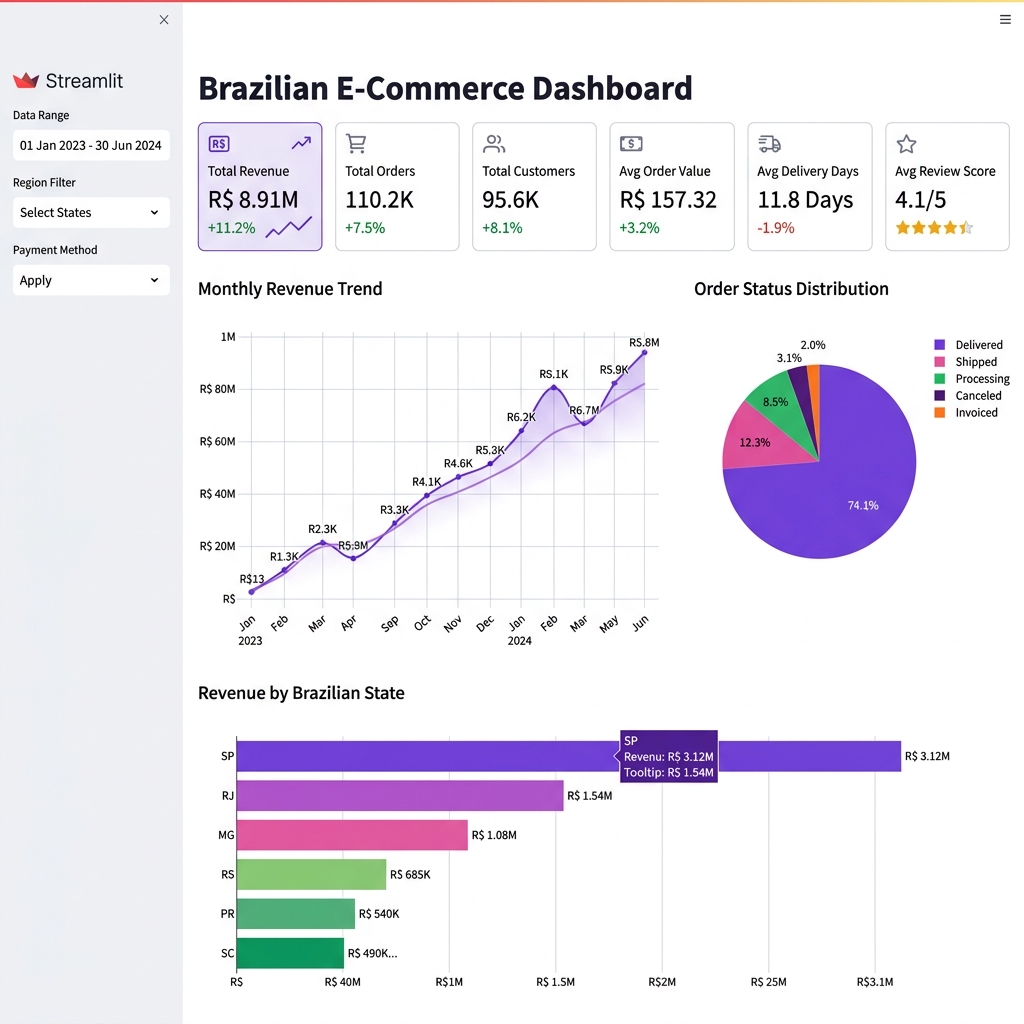Click the R$ 80M y-axis label
Screen dimensions: 1024x1024
217,389
